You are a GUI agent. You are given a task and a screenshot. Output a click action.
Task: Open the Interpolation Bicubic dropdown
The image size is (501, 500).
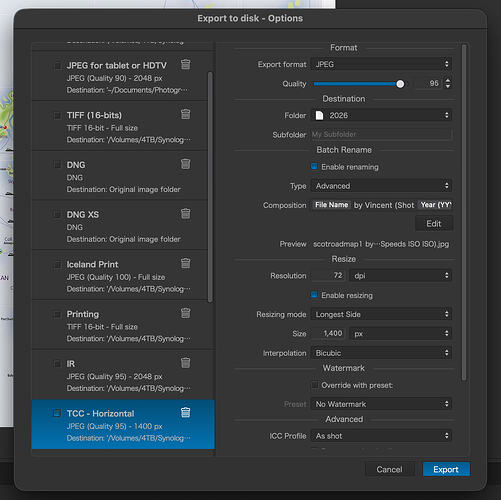(381, 353)
